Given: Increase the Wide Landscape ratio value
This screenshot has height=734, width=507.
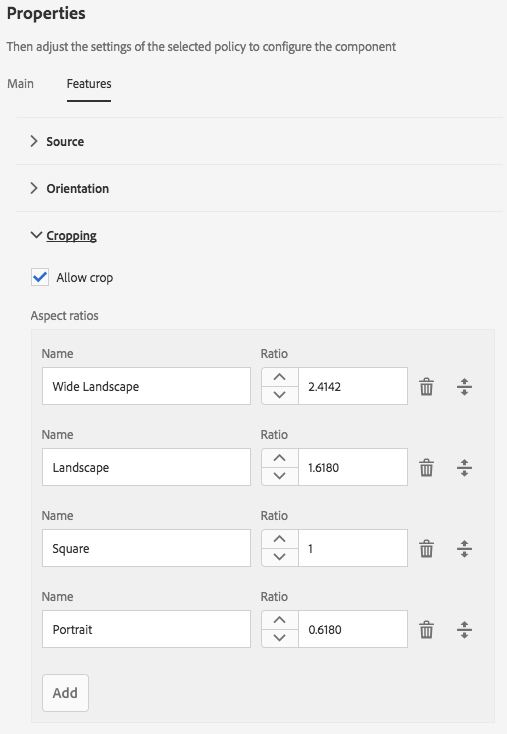Looking at the screenshot, I should [279, 377].
